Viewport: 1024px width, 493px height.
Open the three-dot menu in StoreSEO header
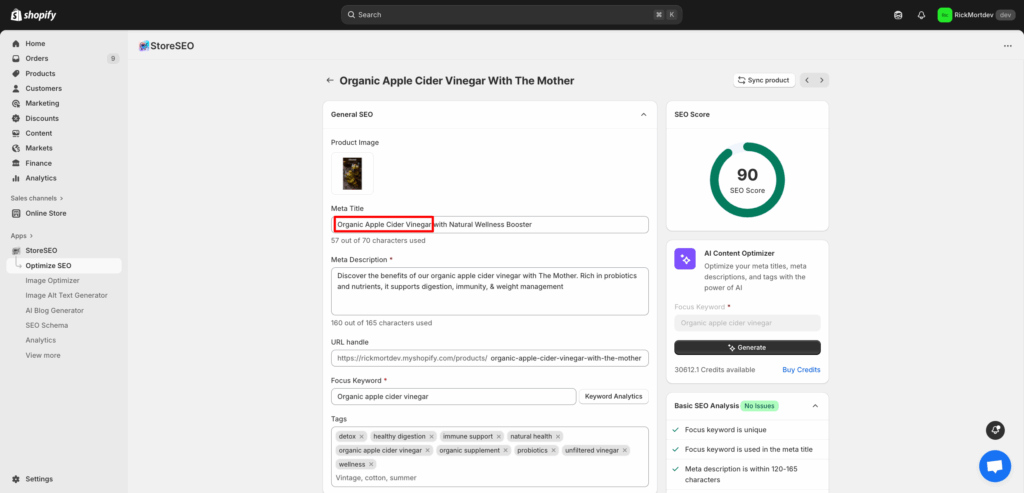(x=1005, y=46)
